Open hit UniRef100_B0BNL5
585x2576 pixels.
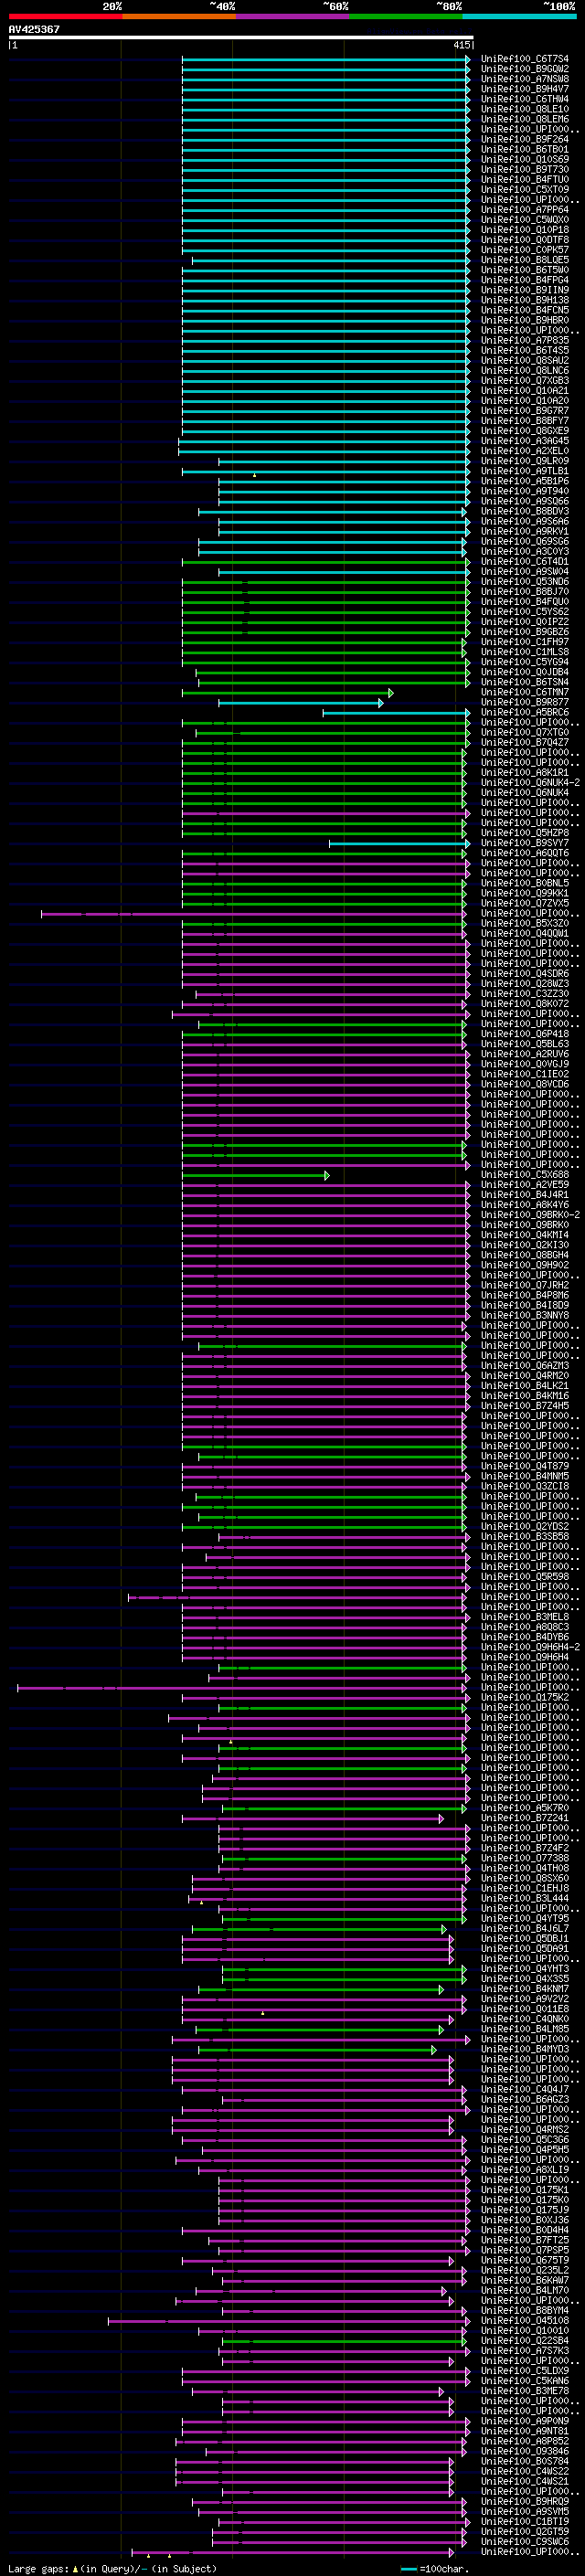point(525,883)
